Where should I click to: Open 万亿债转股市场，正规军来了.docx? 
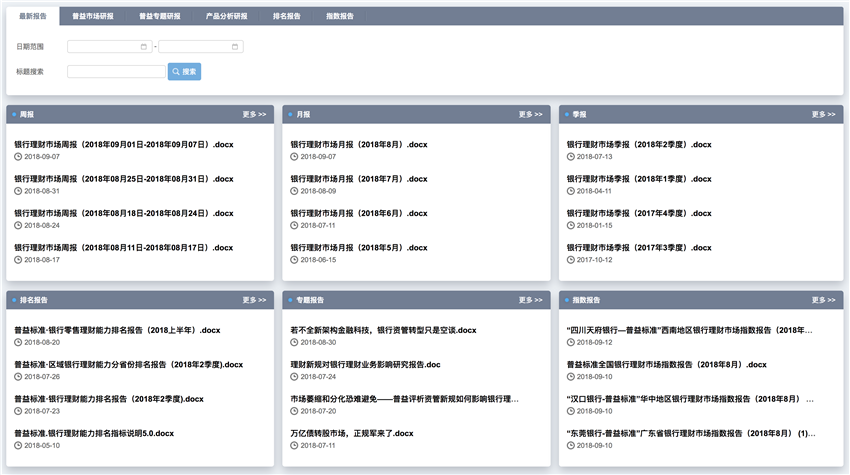click(351, 433)
